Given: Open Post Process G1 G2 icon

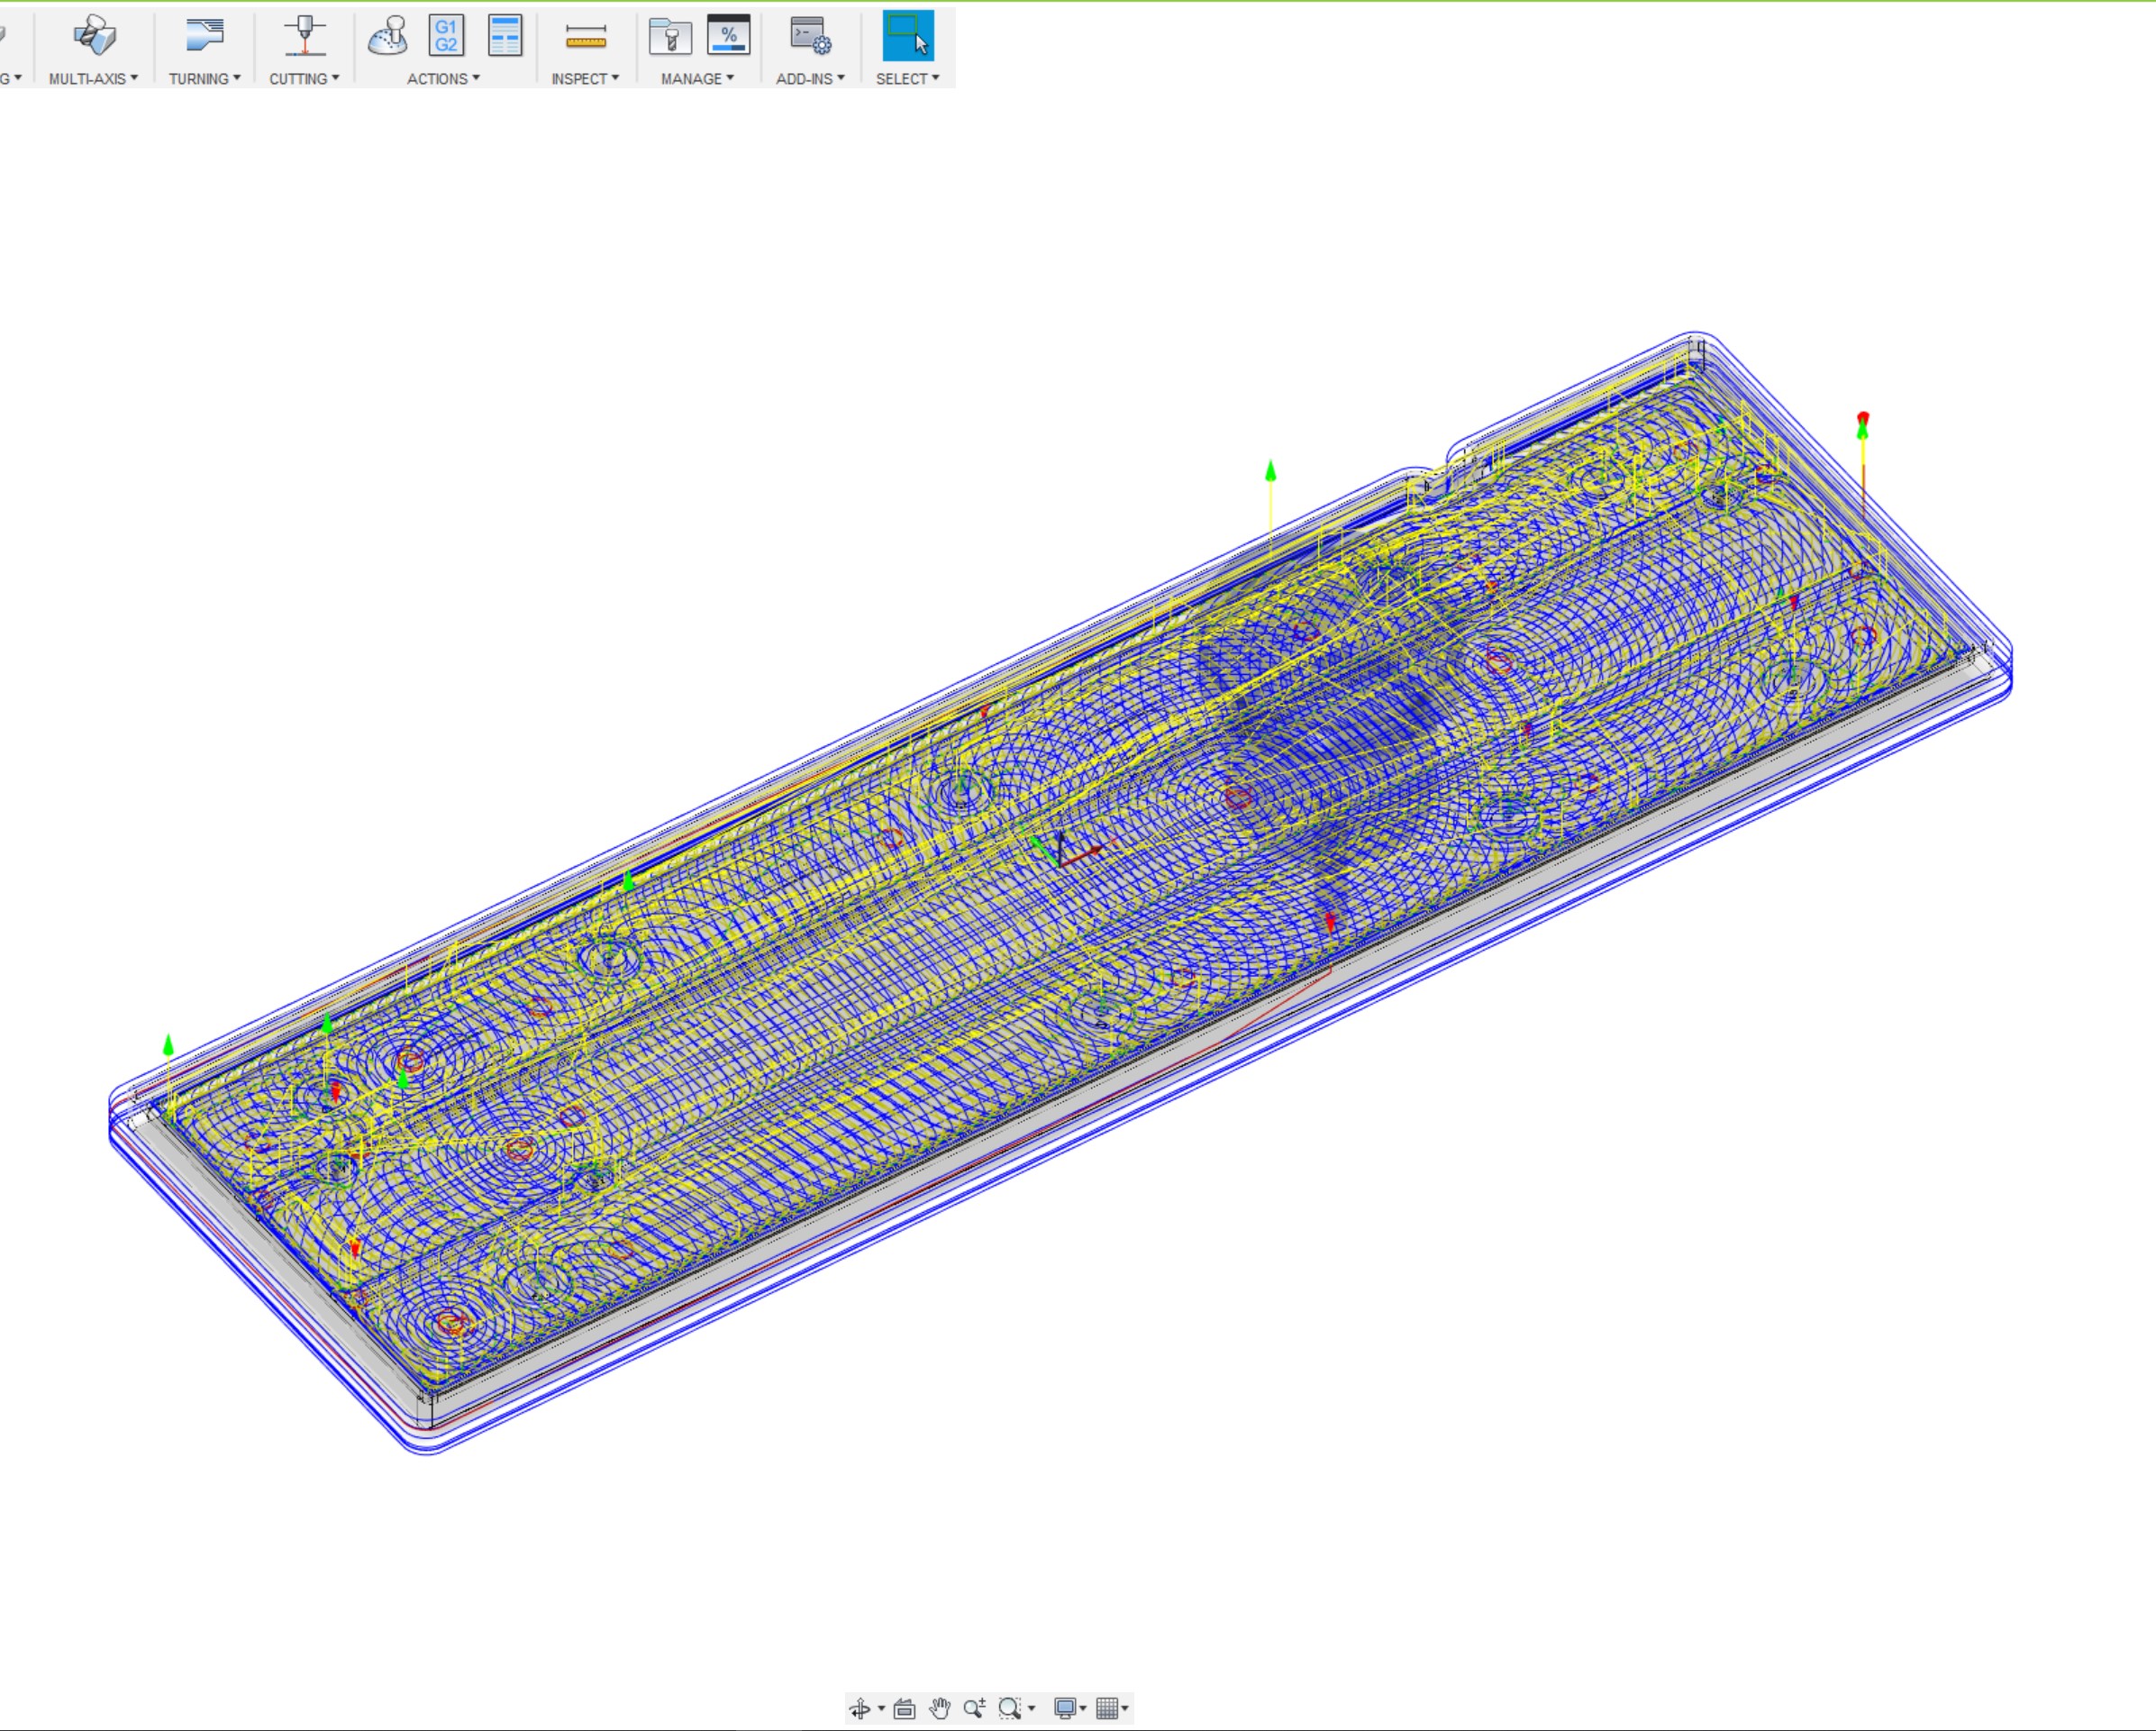Looking at the screenshot, I should click(446, 36).
